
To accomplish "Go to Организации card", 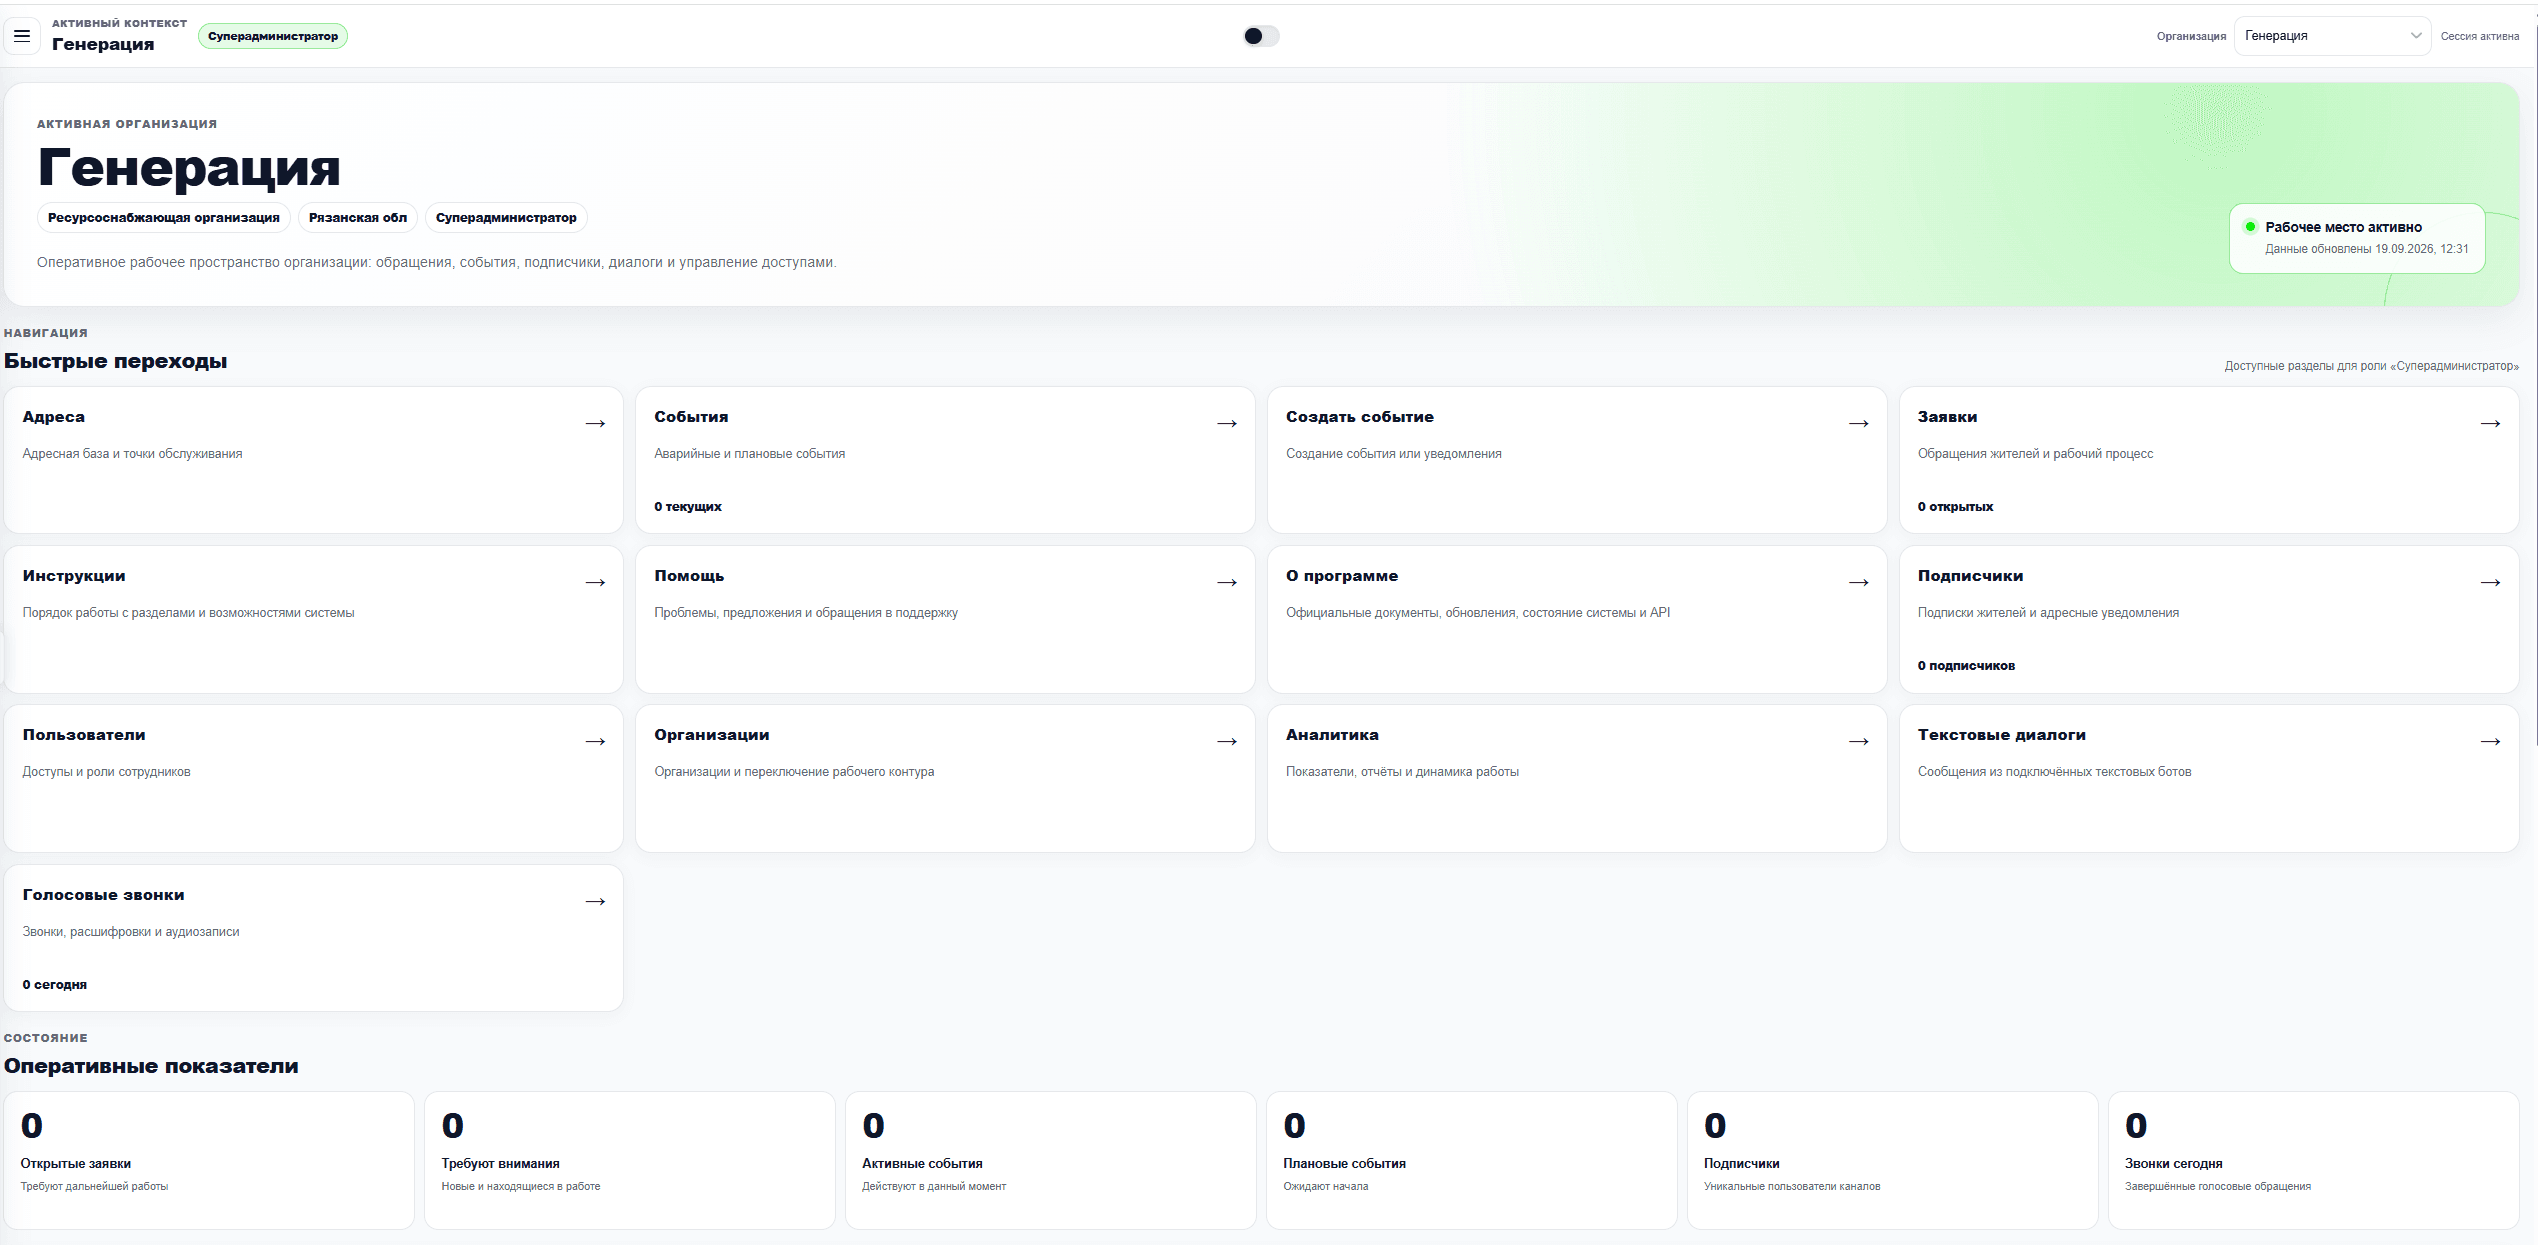I will tap(945, 778).
